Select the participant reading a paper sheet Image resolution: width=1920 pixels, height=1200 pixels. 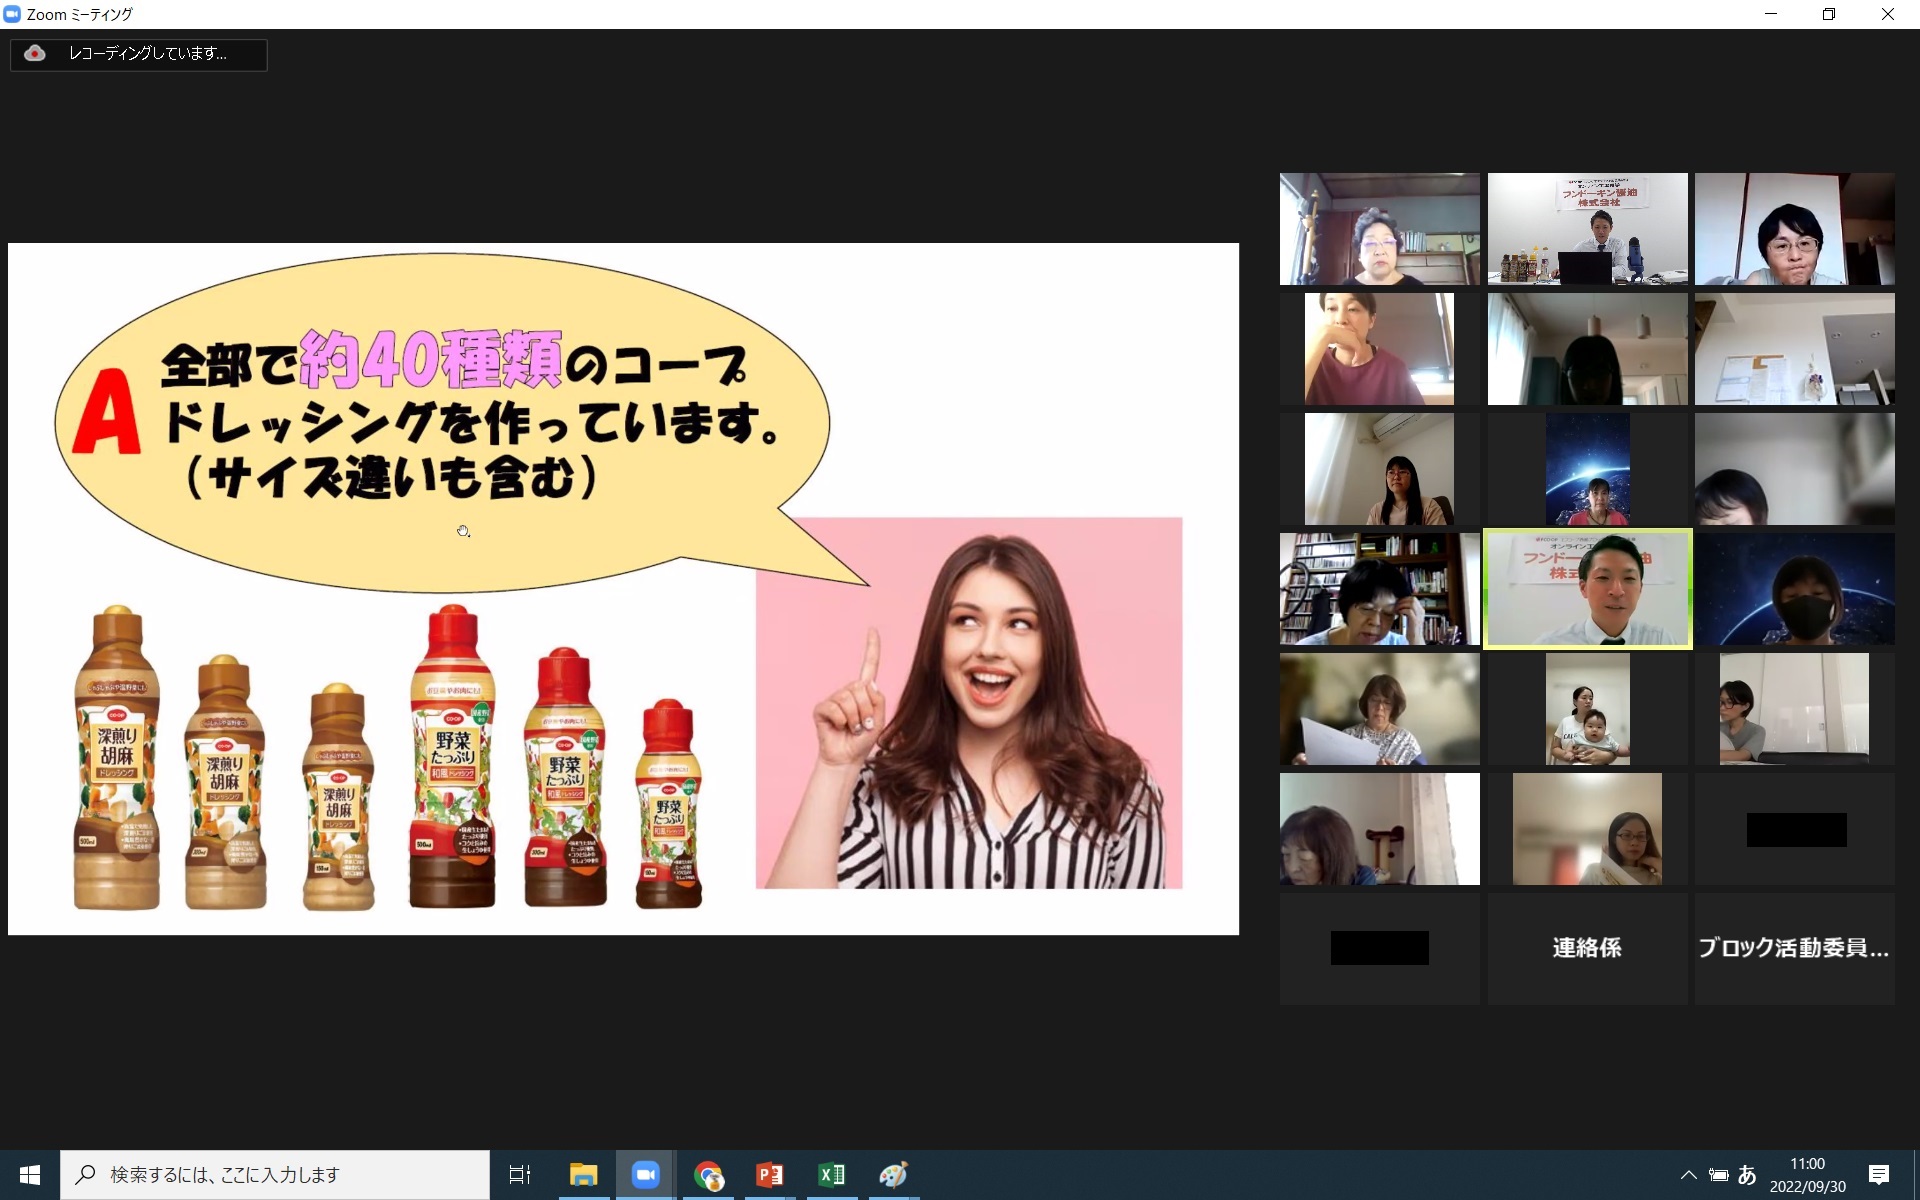tap(1379, 709)
